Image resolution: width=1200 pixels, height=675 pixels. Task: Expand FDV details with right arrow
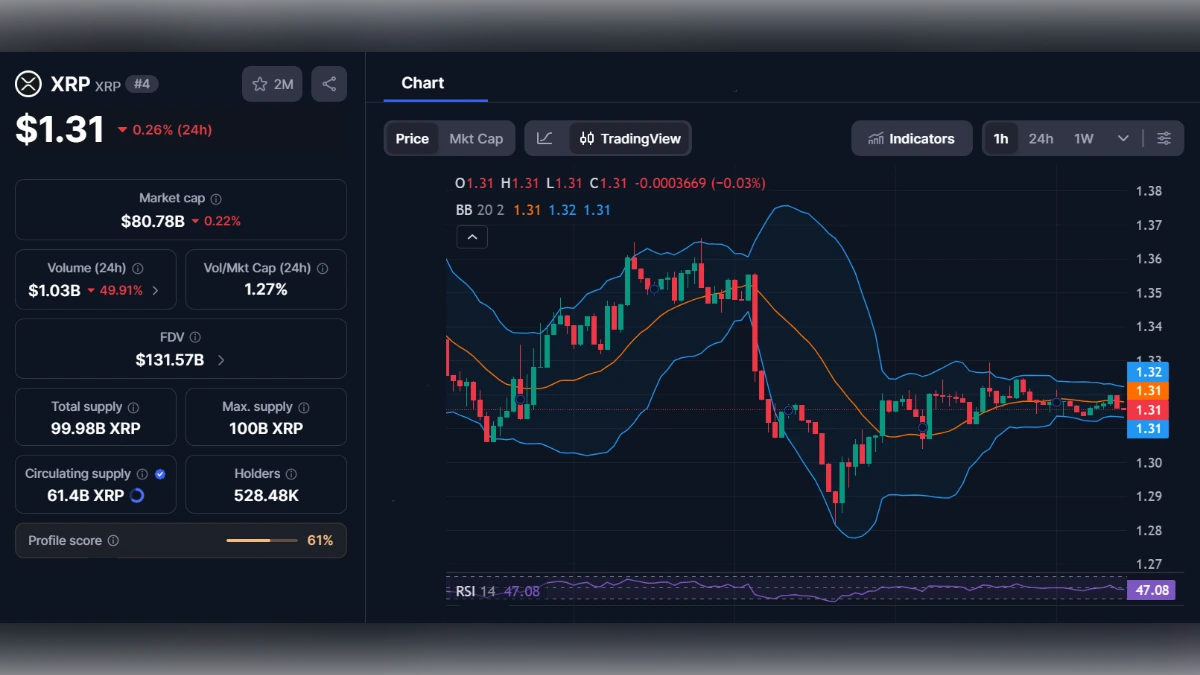[222, 360]
